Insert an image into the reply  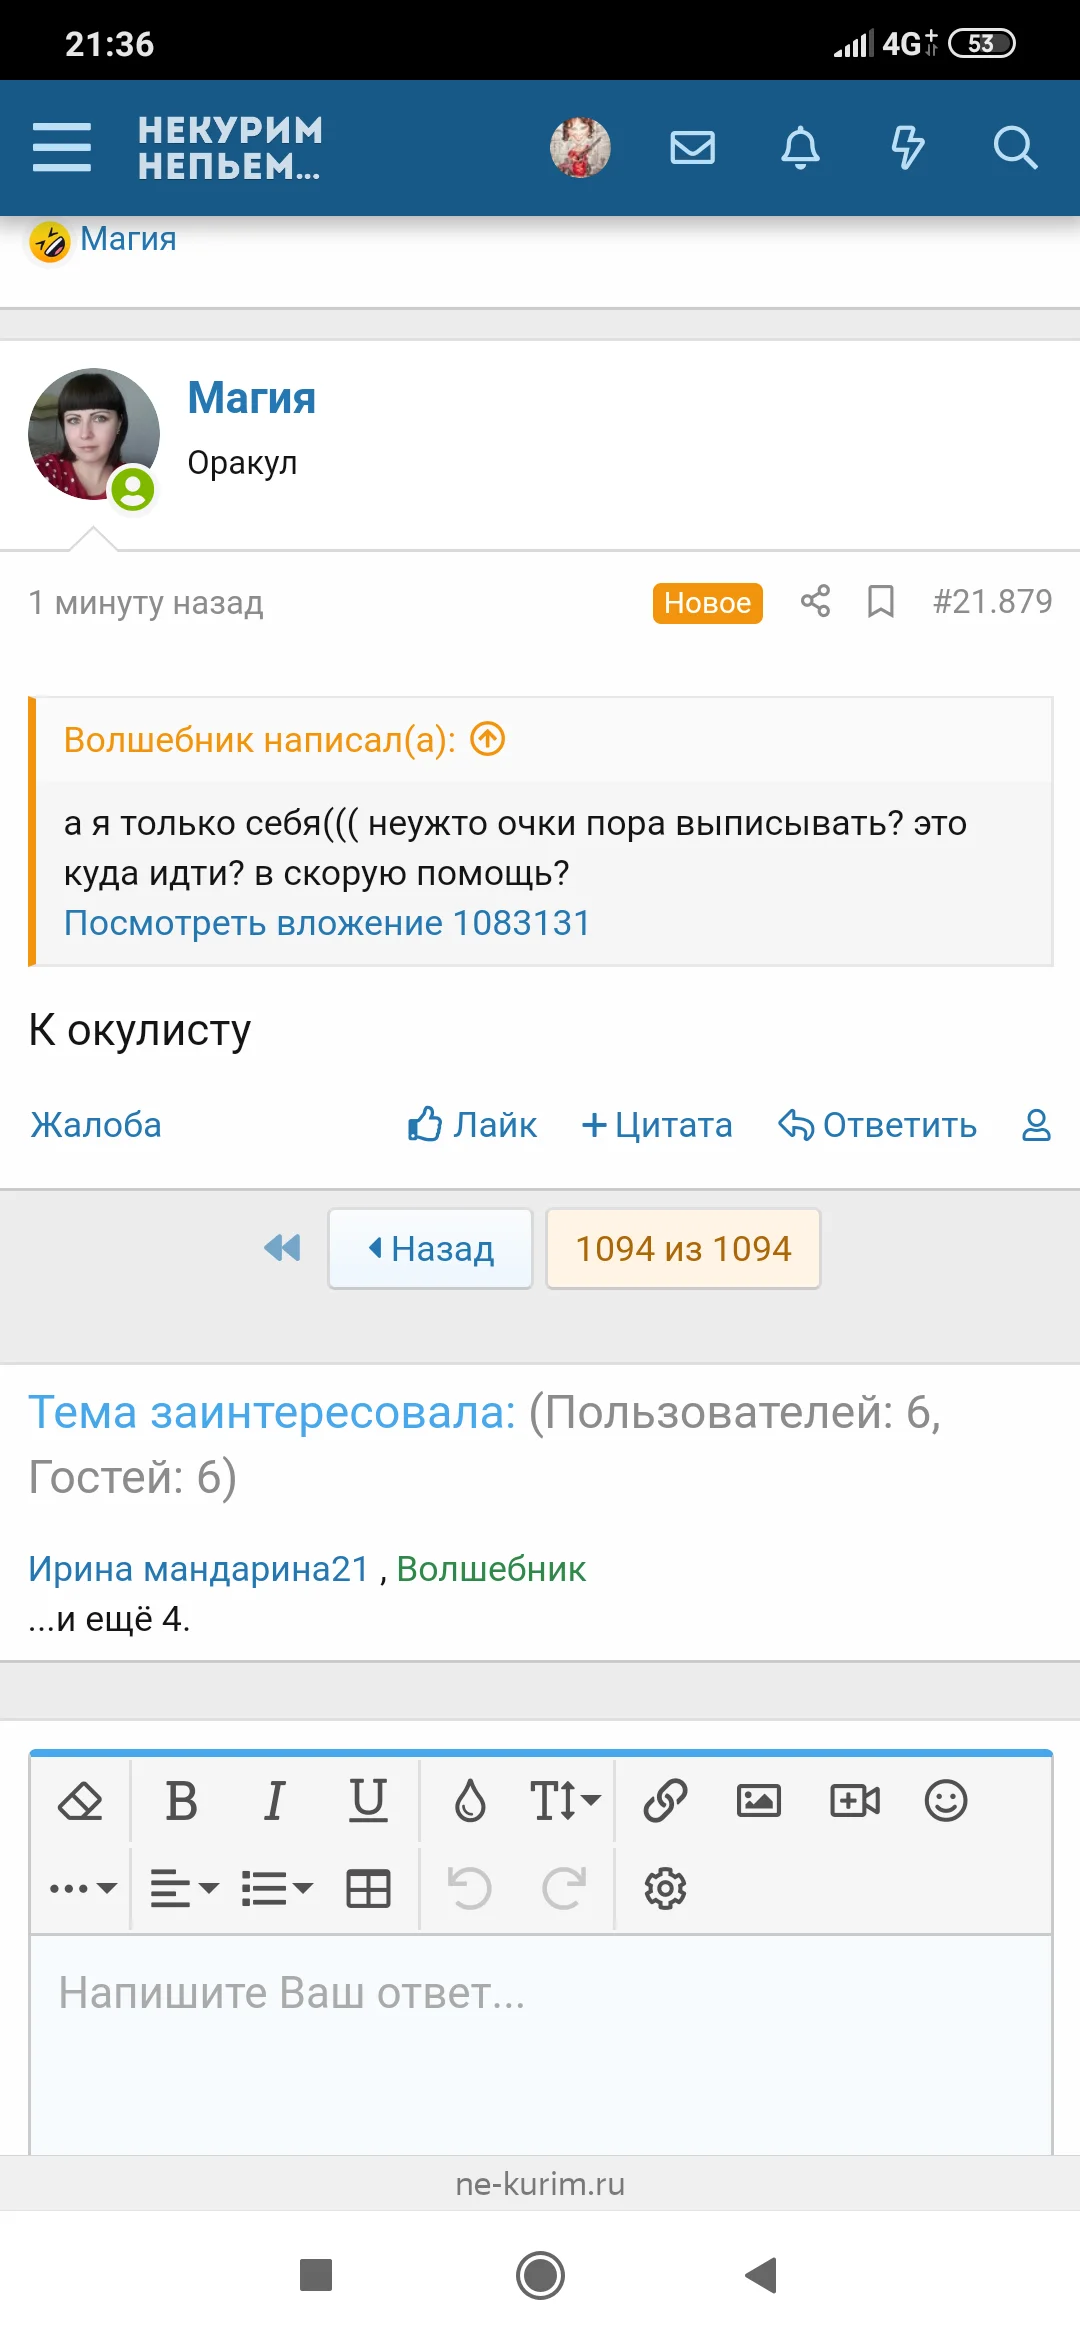coord(759,1799)
